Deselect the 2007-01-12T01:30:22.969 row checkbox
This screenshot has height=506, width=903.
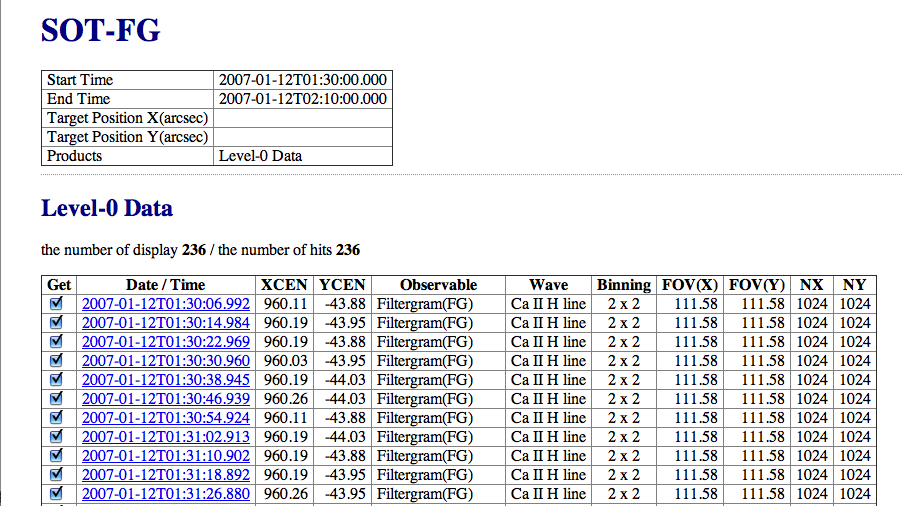(57, 341)
